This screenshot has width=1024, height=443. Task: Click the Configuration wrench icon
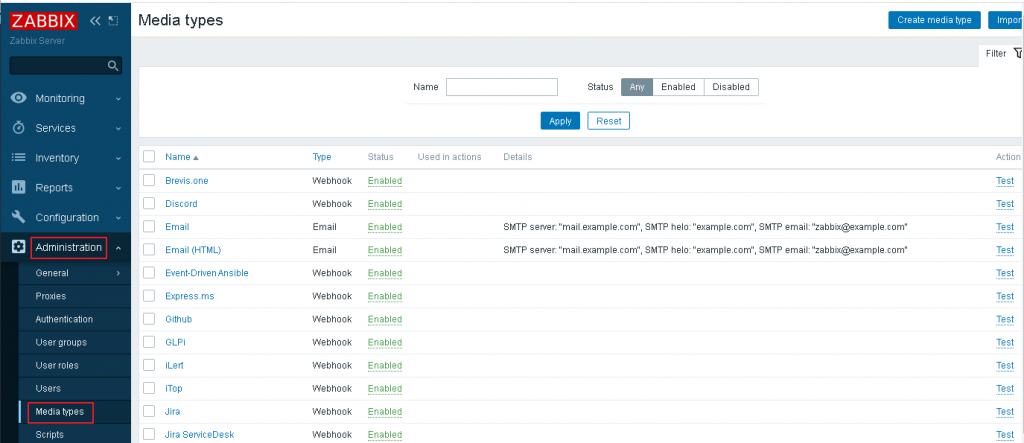pyautogui.click(x=19, y=217)
